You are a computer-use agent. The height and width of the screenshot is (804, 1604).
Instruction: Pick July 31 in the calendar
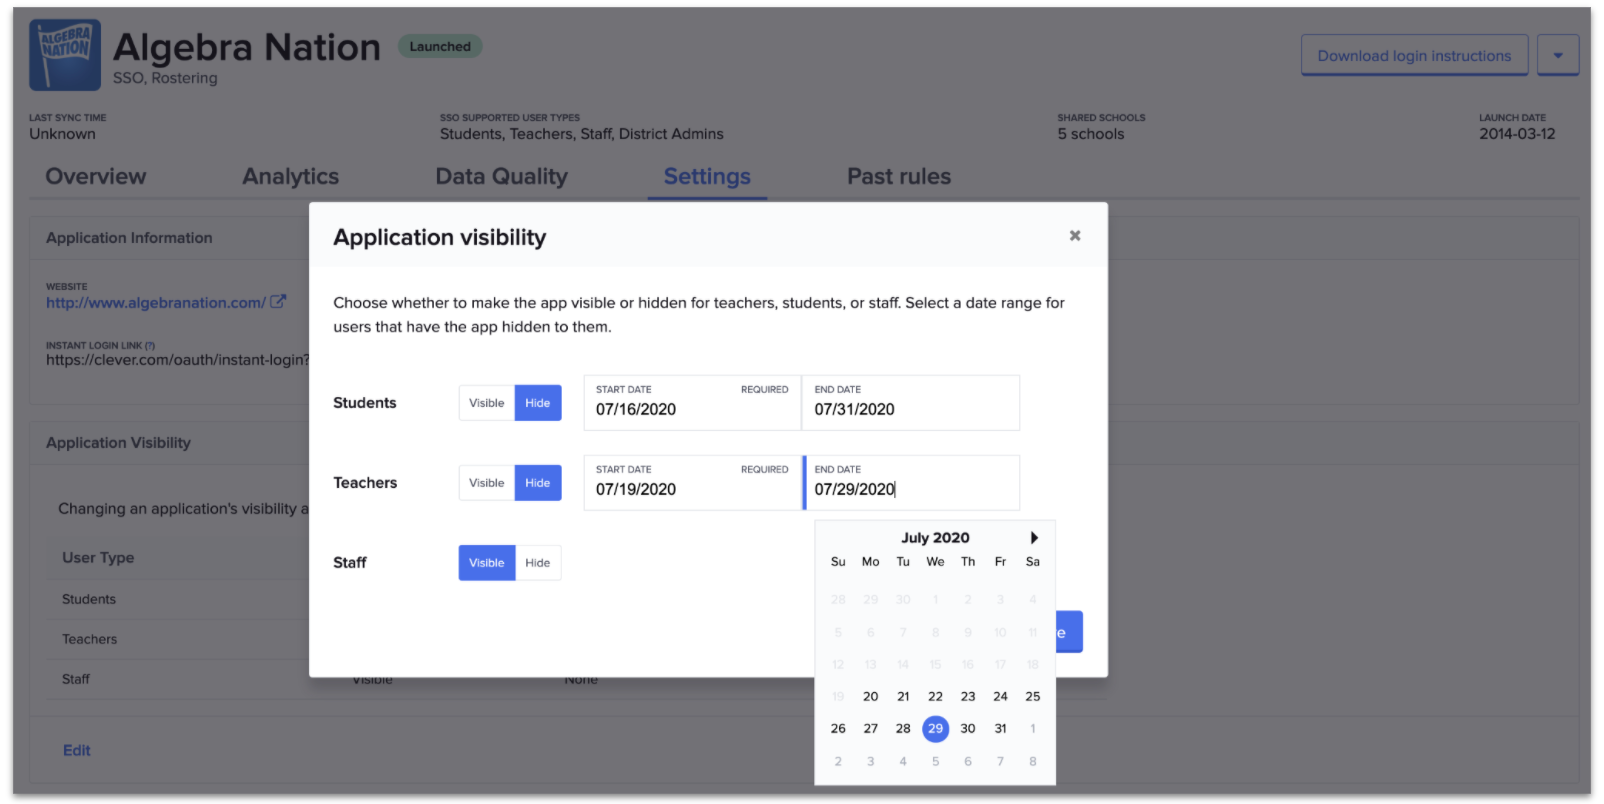click(1000, 729)
